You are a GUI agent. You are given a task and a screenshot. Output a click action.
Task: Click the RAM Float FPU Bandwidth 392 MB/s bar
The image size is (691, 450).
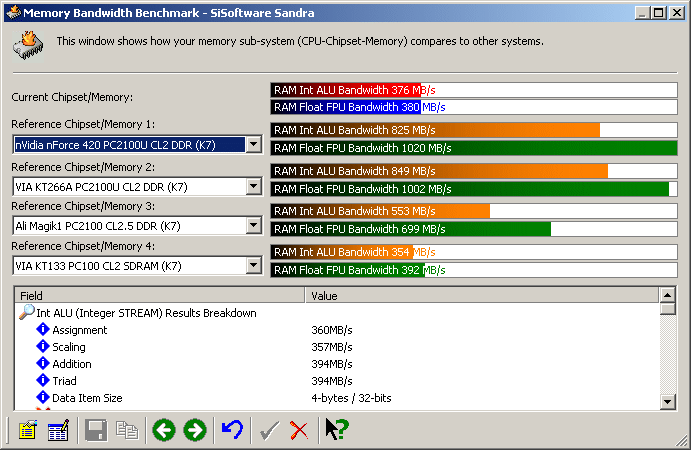click(474, 270)
